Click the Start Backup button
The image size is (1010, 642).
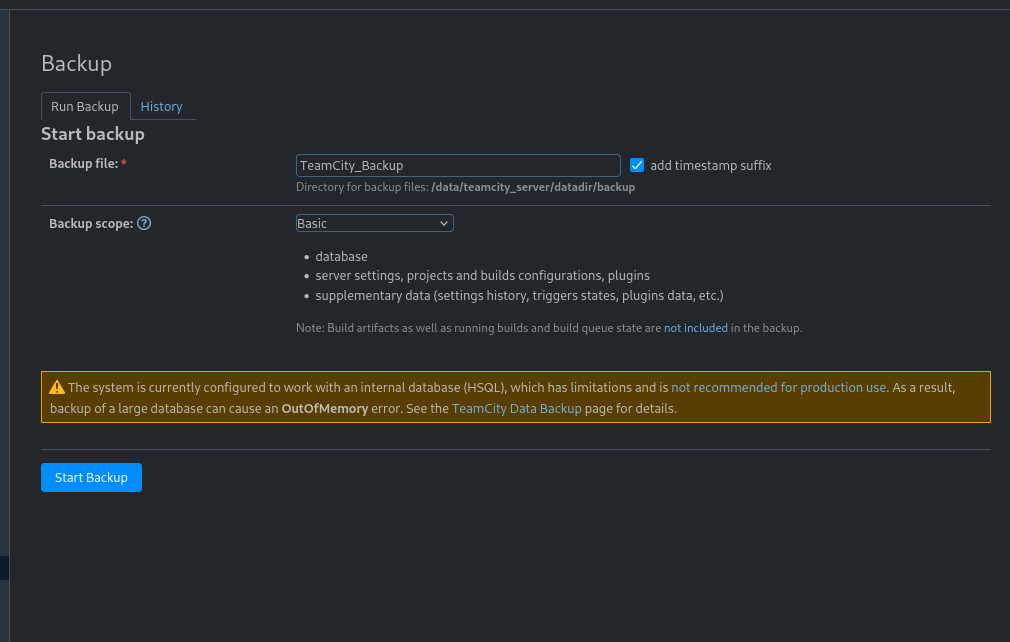click(x=91, y=477)
